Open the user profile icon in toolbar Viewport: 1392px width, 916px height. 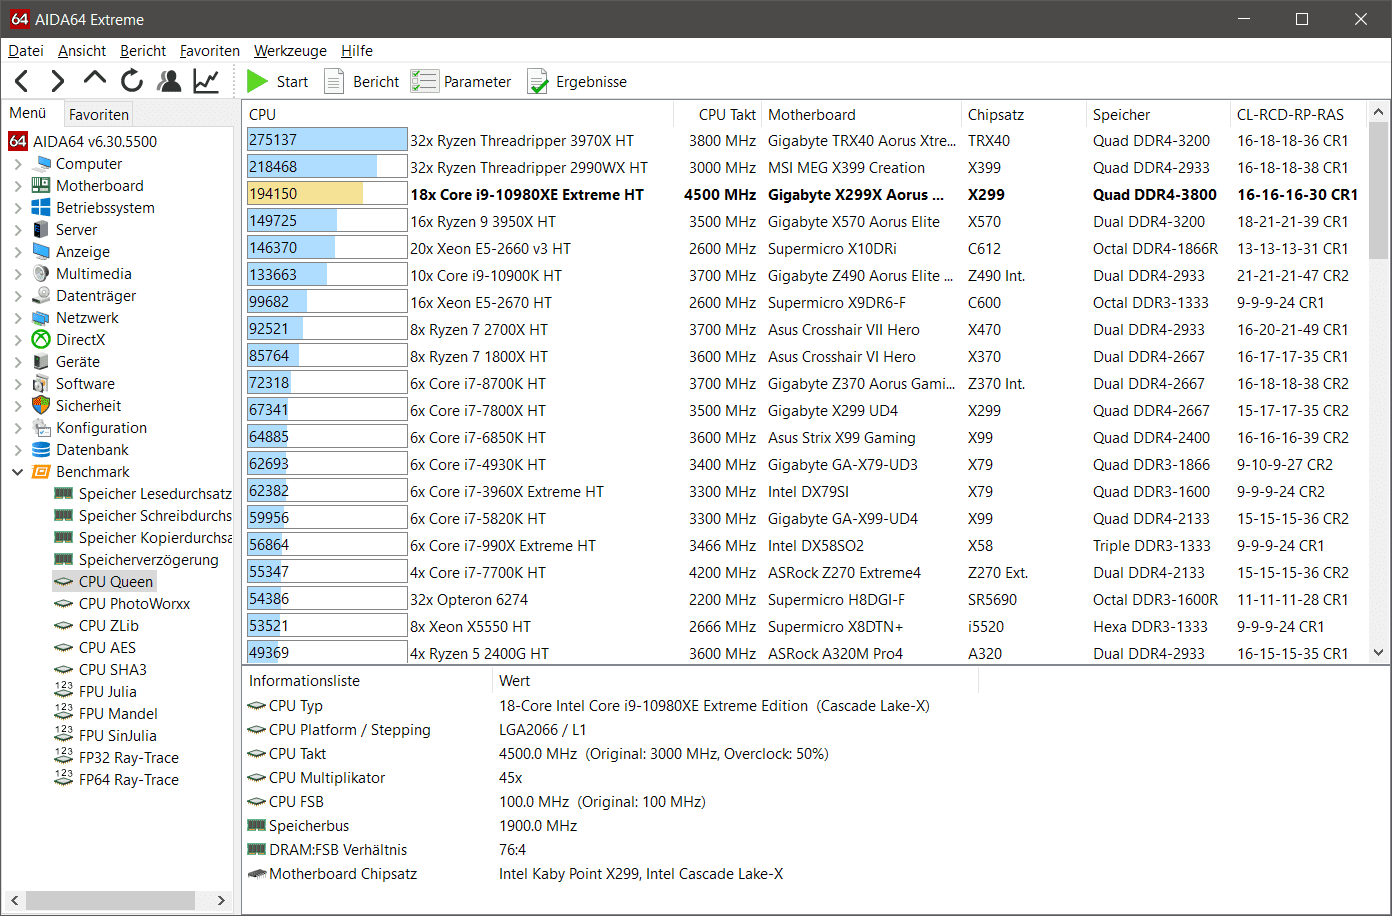pyautogui.click(x=169, y=81)
